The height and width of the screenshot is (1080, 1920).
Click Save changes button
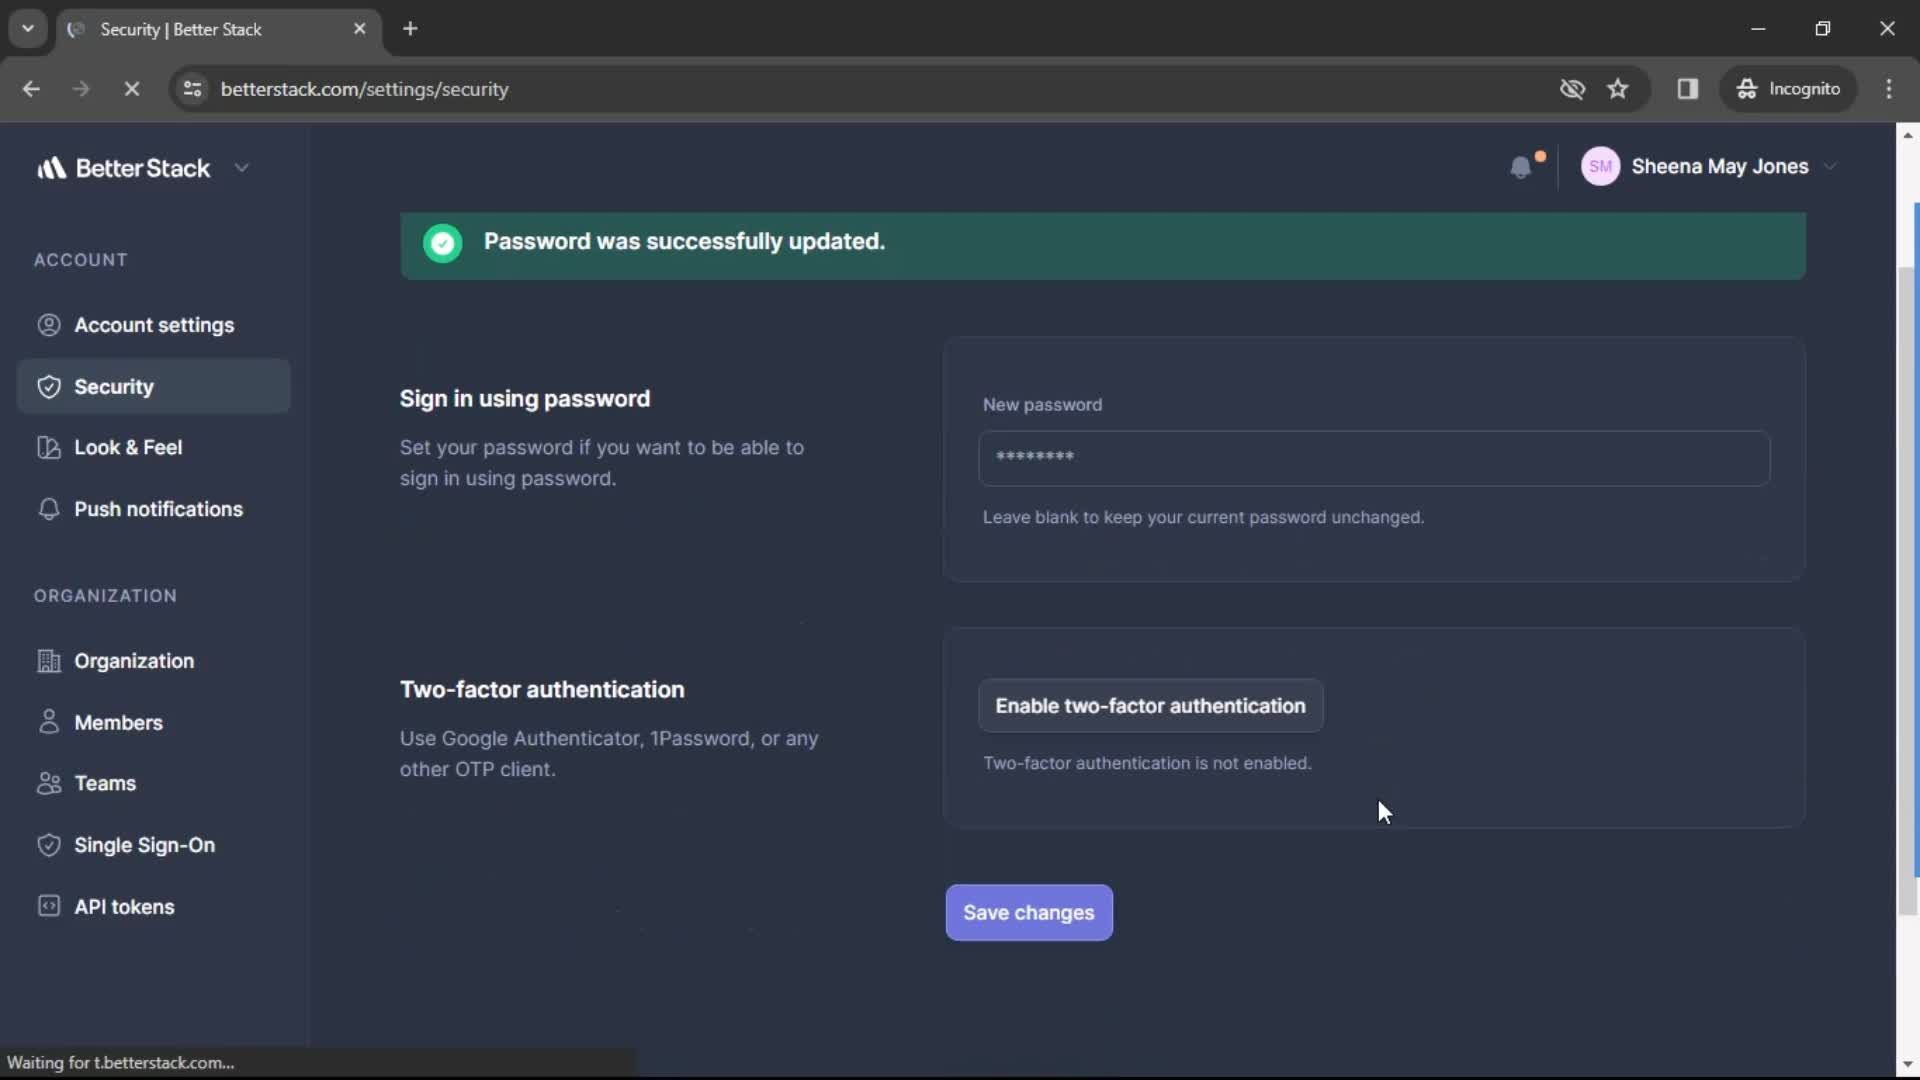pyautogui.click(x=1029, y=913)
